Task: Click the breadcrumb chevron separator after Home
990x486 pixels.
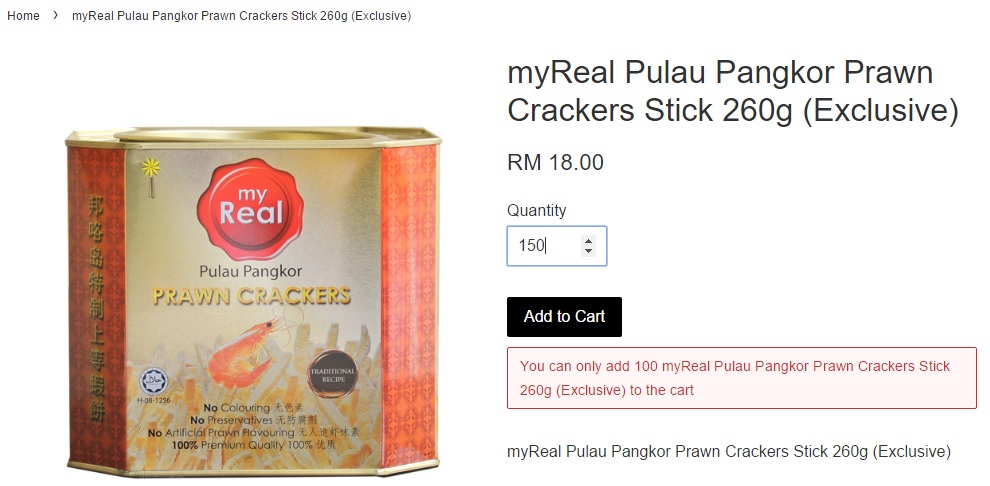Action: coord(56,16)
